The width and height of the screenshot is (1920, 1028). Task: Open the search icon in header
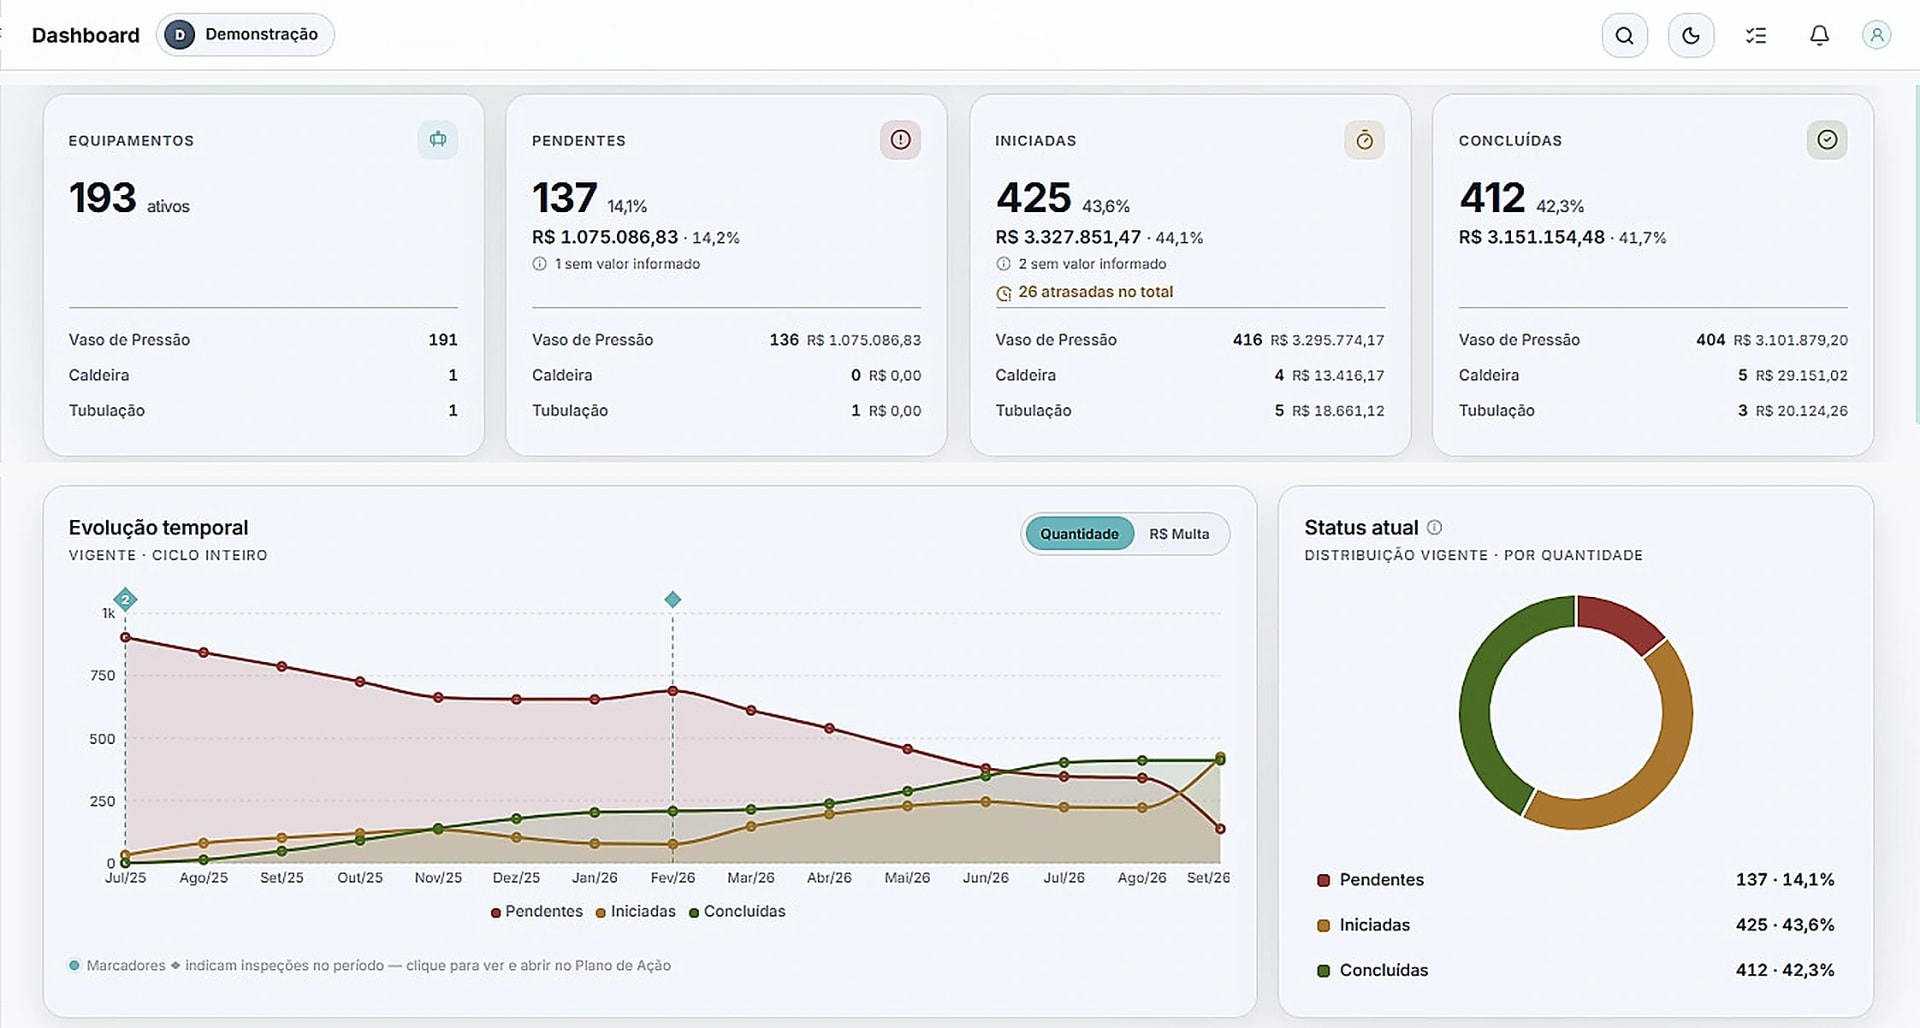click(1624, 36)
